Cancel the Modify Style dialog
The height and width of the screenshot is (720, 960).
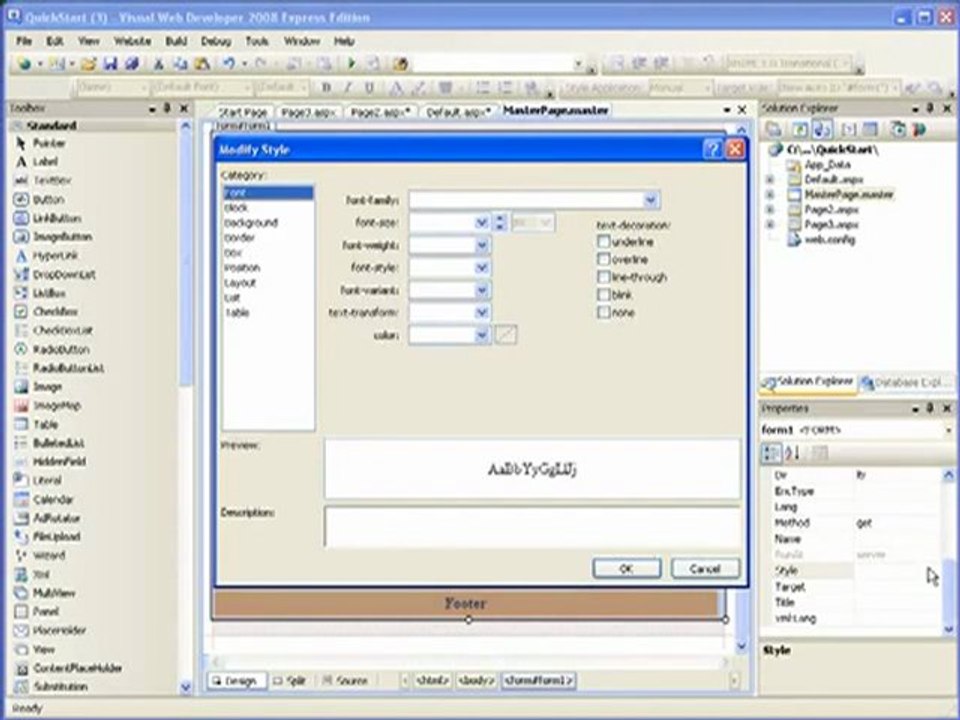point(705,568)
